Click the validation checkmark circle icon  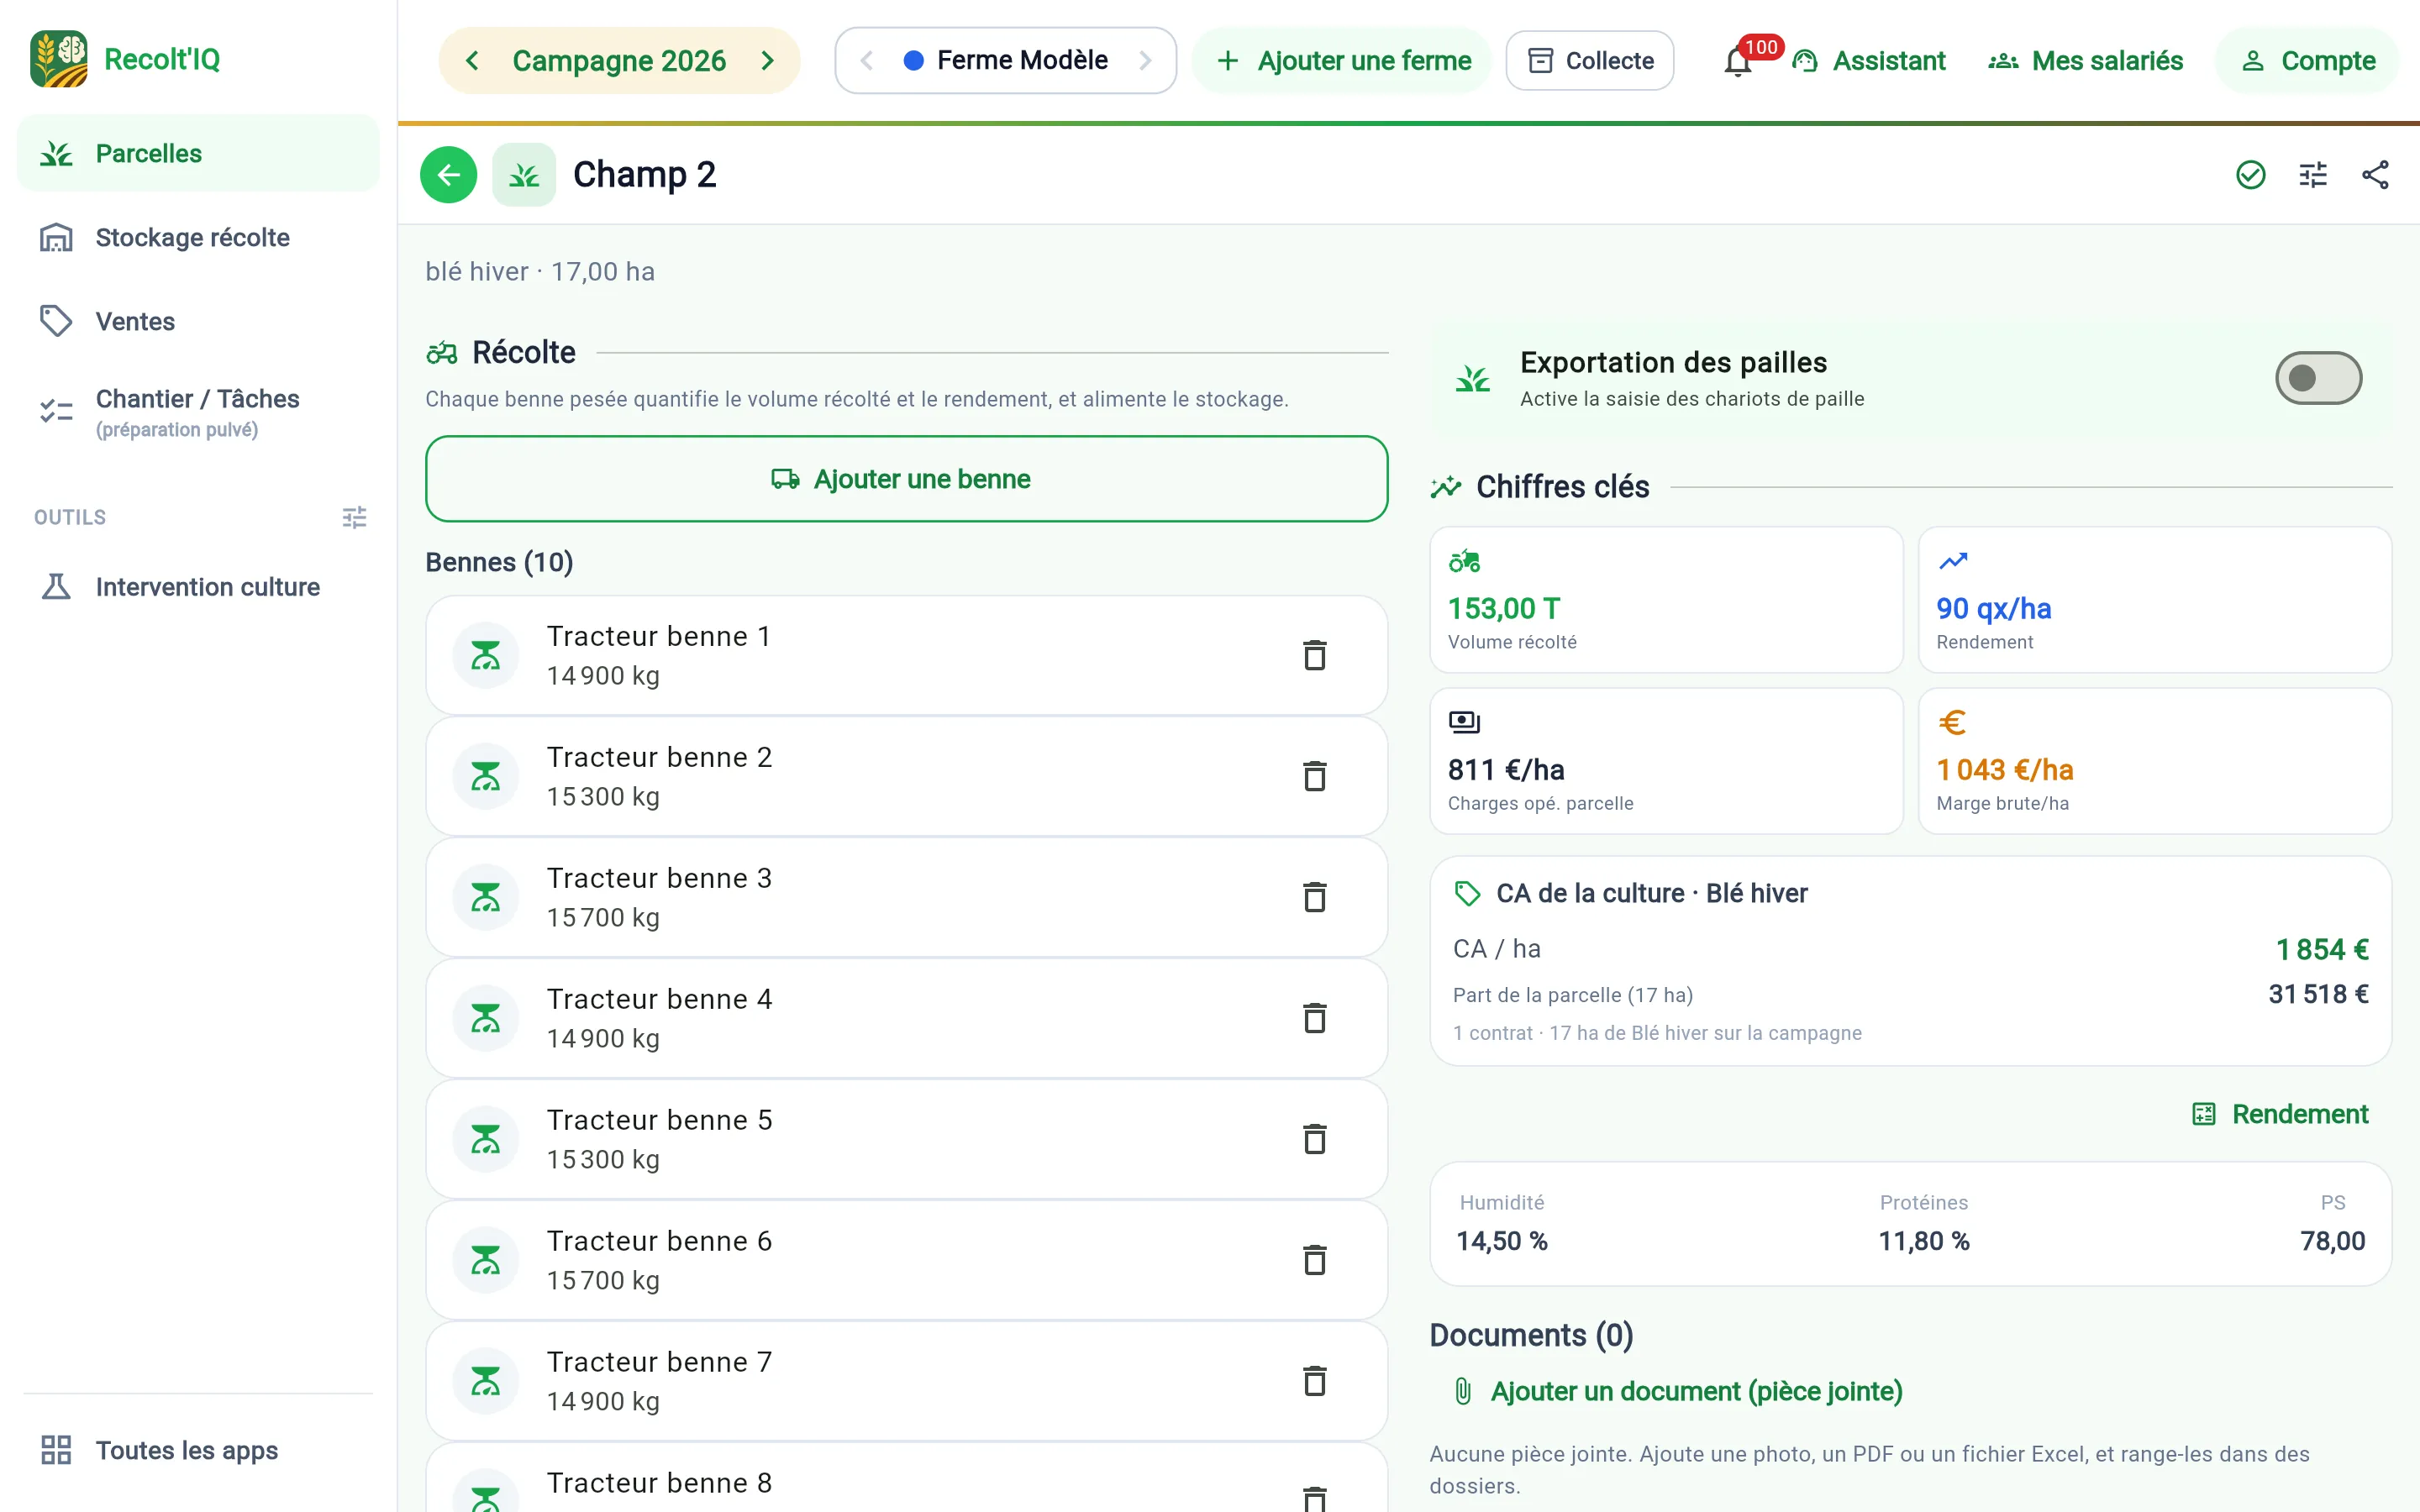coord(2250,175)
